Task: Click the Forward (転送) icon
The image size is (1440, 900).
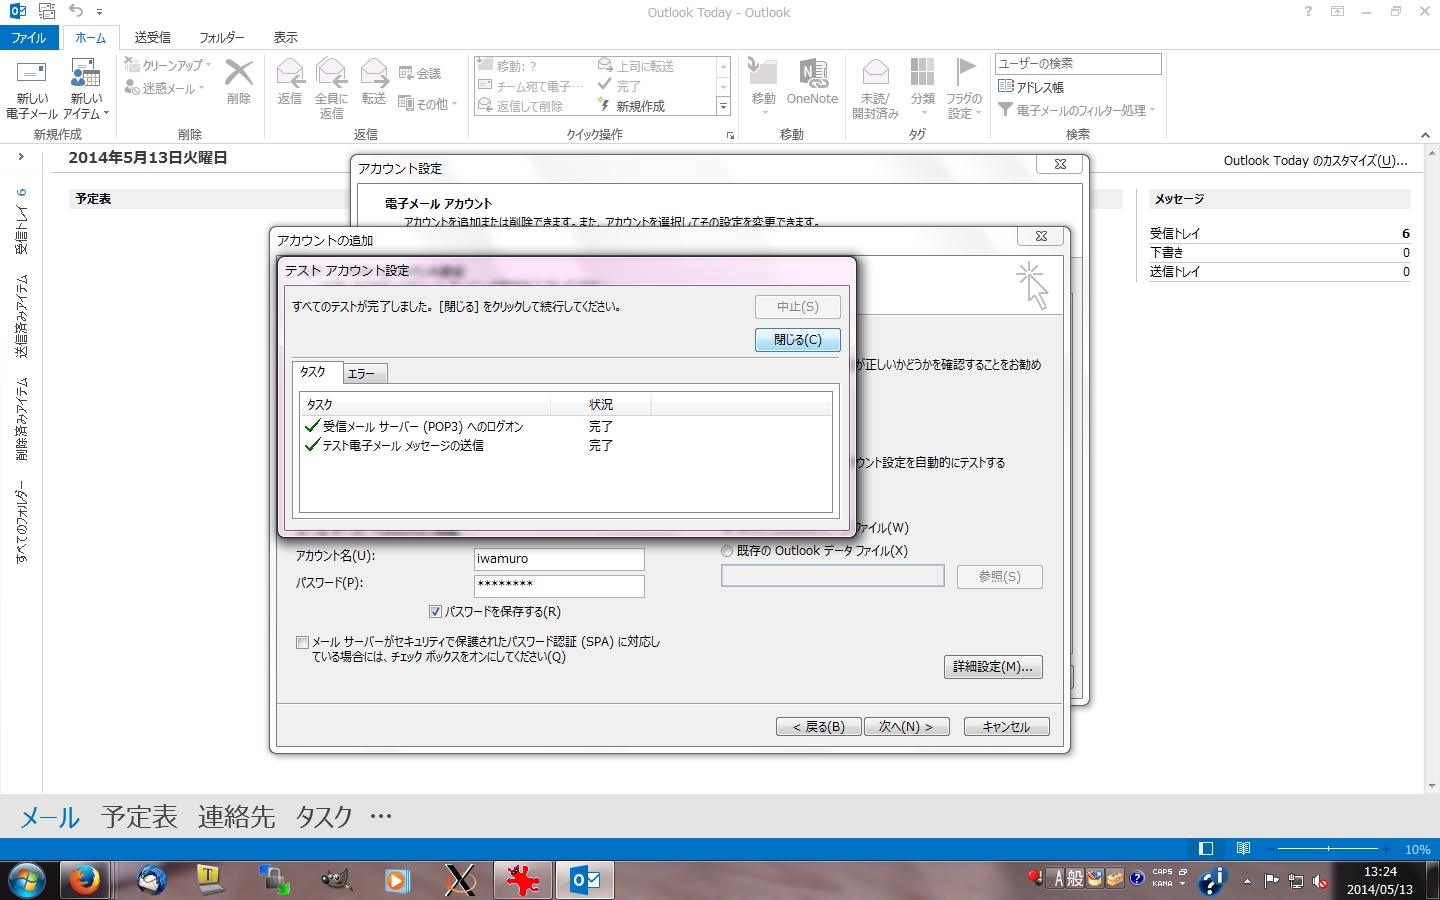Action: 374,73
